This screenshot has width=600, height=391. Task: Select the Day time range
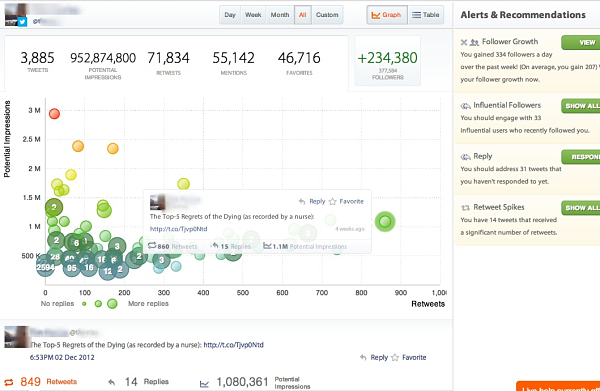(x=230, y=15)
